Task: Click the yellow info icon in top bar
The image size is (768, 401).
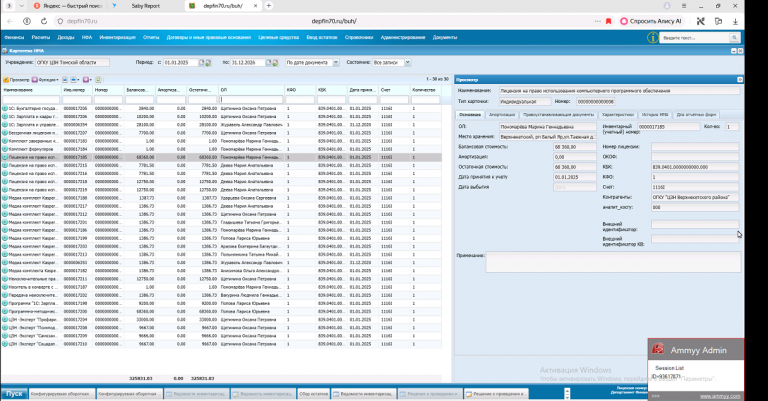Action: 652,38
